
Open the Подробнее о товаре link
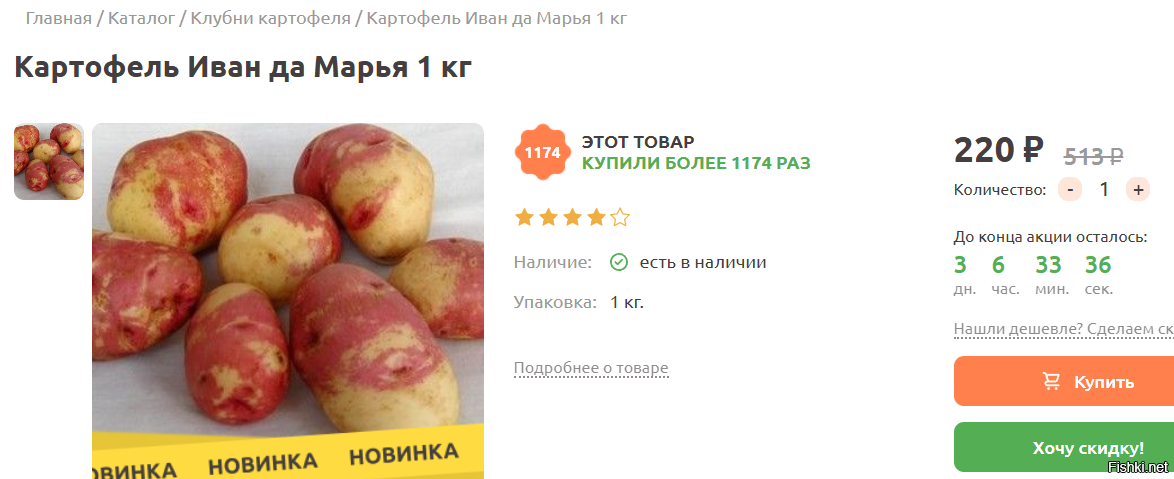coord(591,368)
